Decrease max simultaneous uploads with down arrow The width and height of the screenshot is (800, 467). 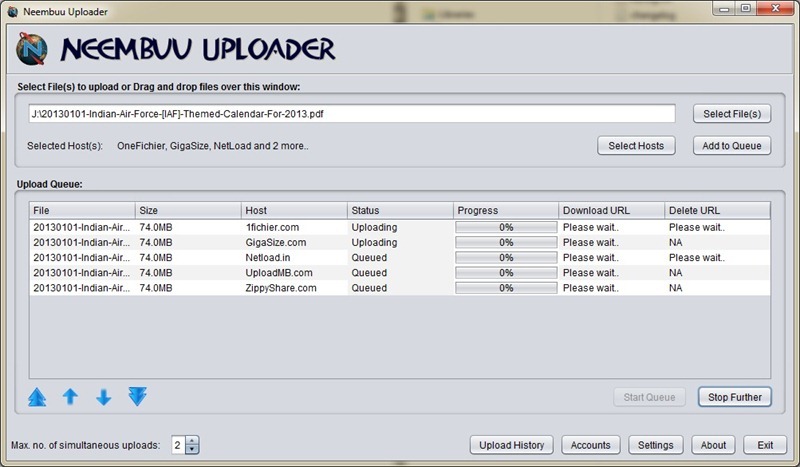192,450
